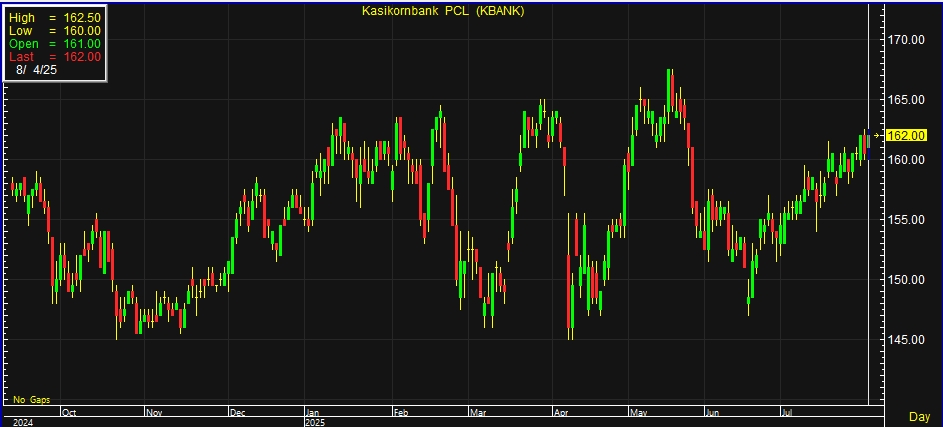Image resolution: width=943 pixels, height=427 pixels.
Task: Click the Jun label on the time axis
Action: pyautogui.click(x=713, y=413)
